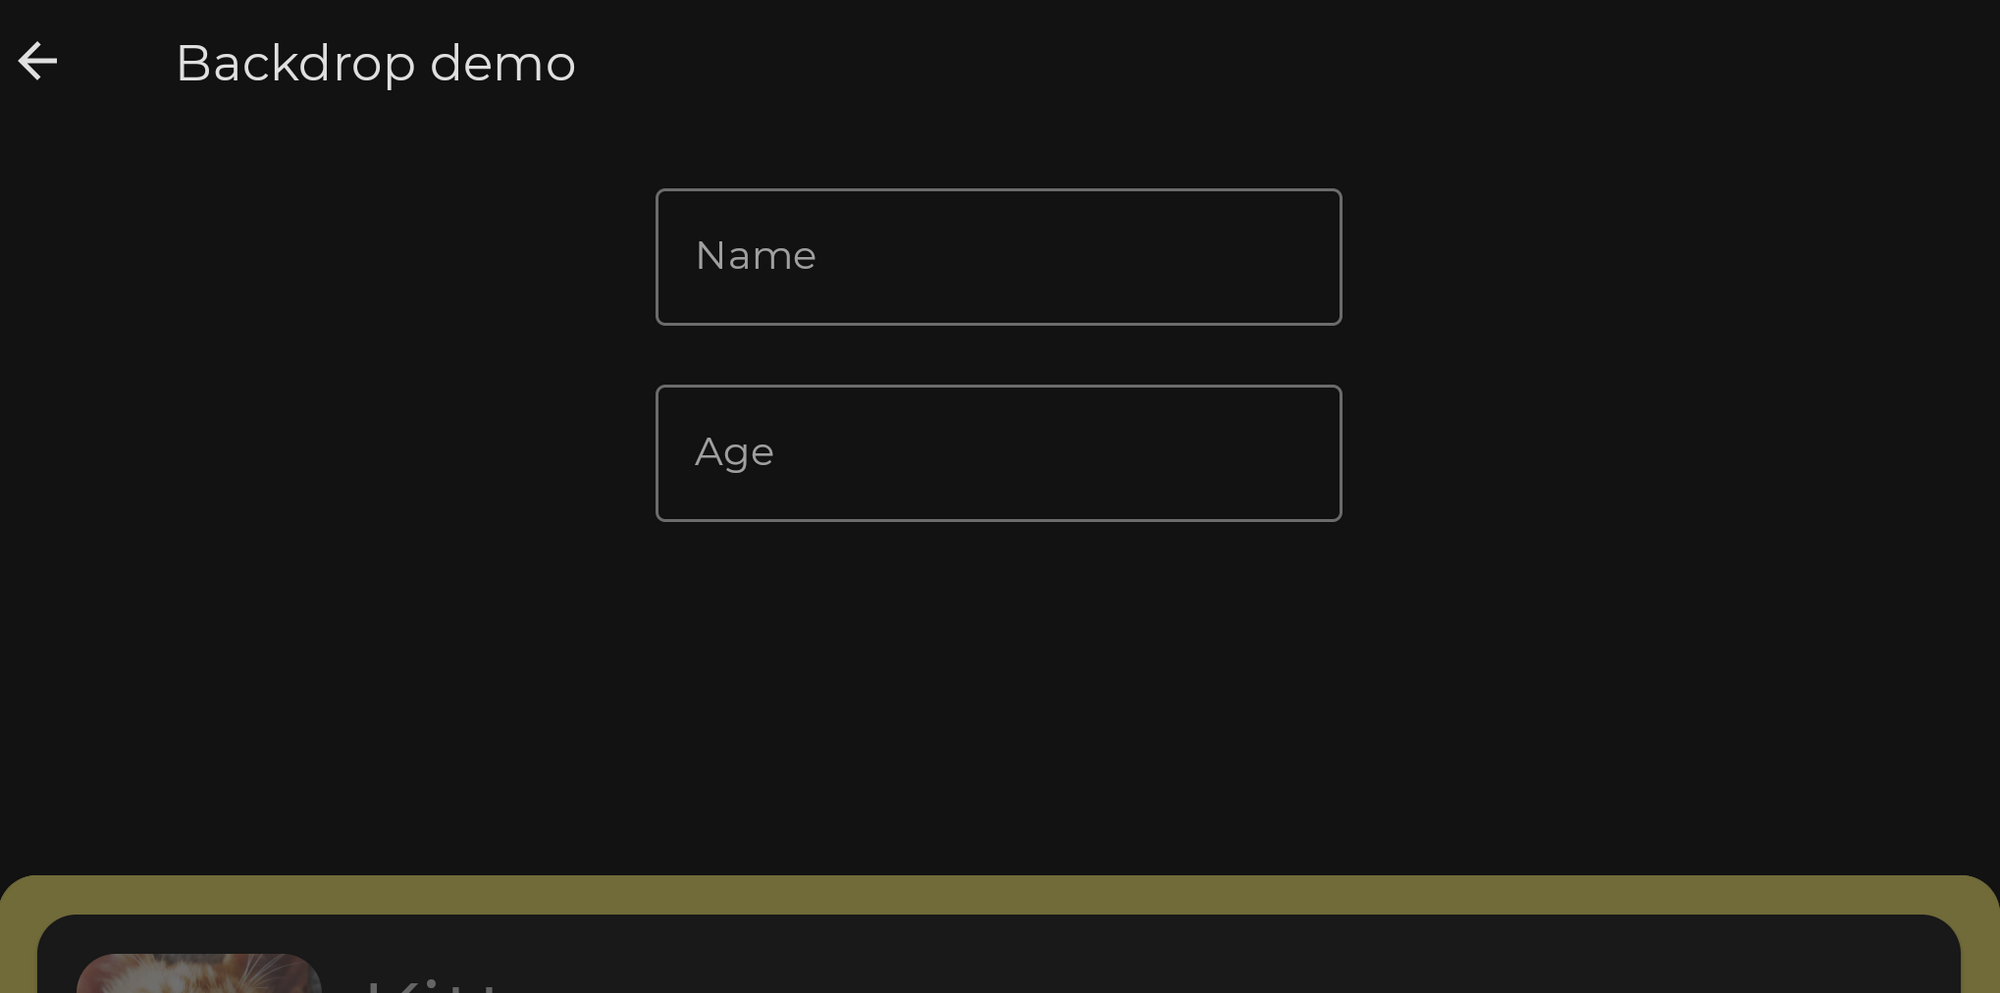Click the "Age" placeholder label
2000x993 pixels.
pyautogui.click(x=734, y=453)
